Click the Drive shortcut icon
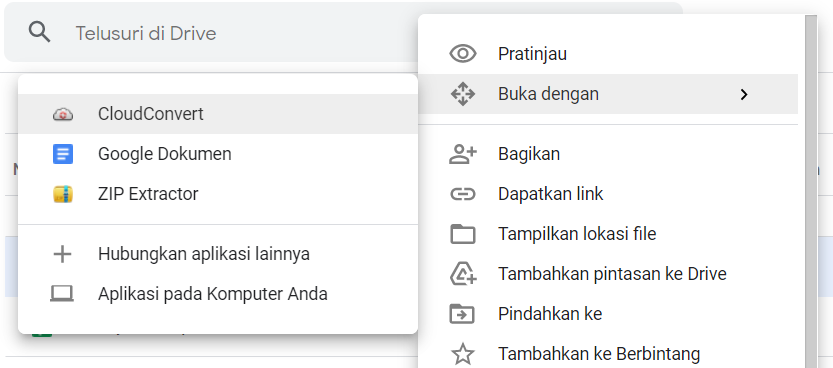Screen dimensions: 833x368 point(463,274)
